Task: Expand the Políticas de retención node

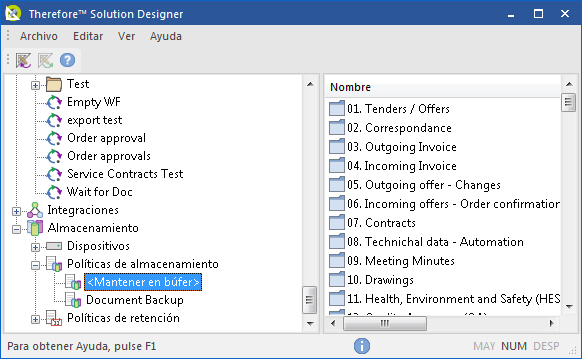Action: (35, 319)
